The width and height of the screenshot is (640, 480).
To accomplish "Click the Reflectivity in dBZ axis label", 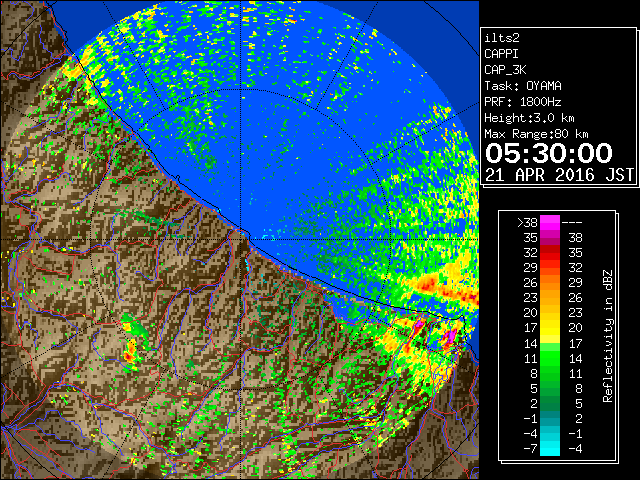I will pyautogui.click(x=608, y=336).
